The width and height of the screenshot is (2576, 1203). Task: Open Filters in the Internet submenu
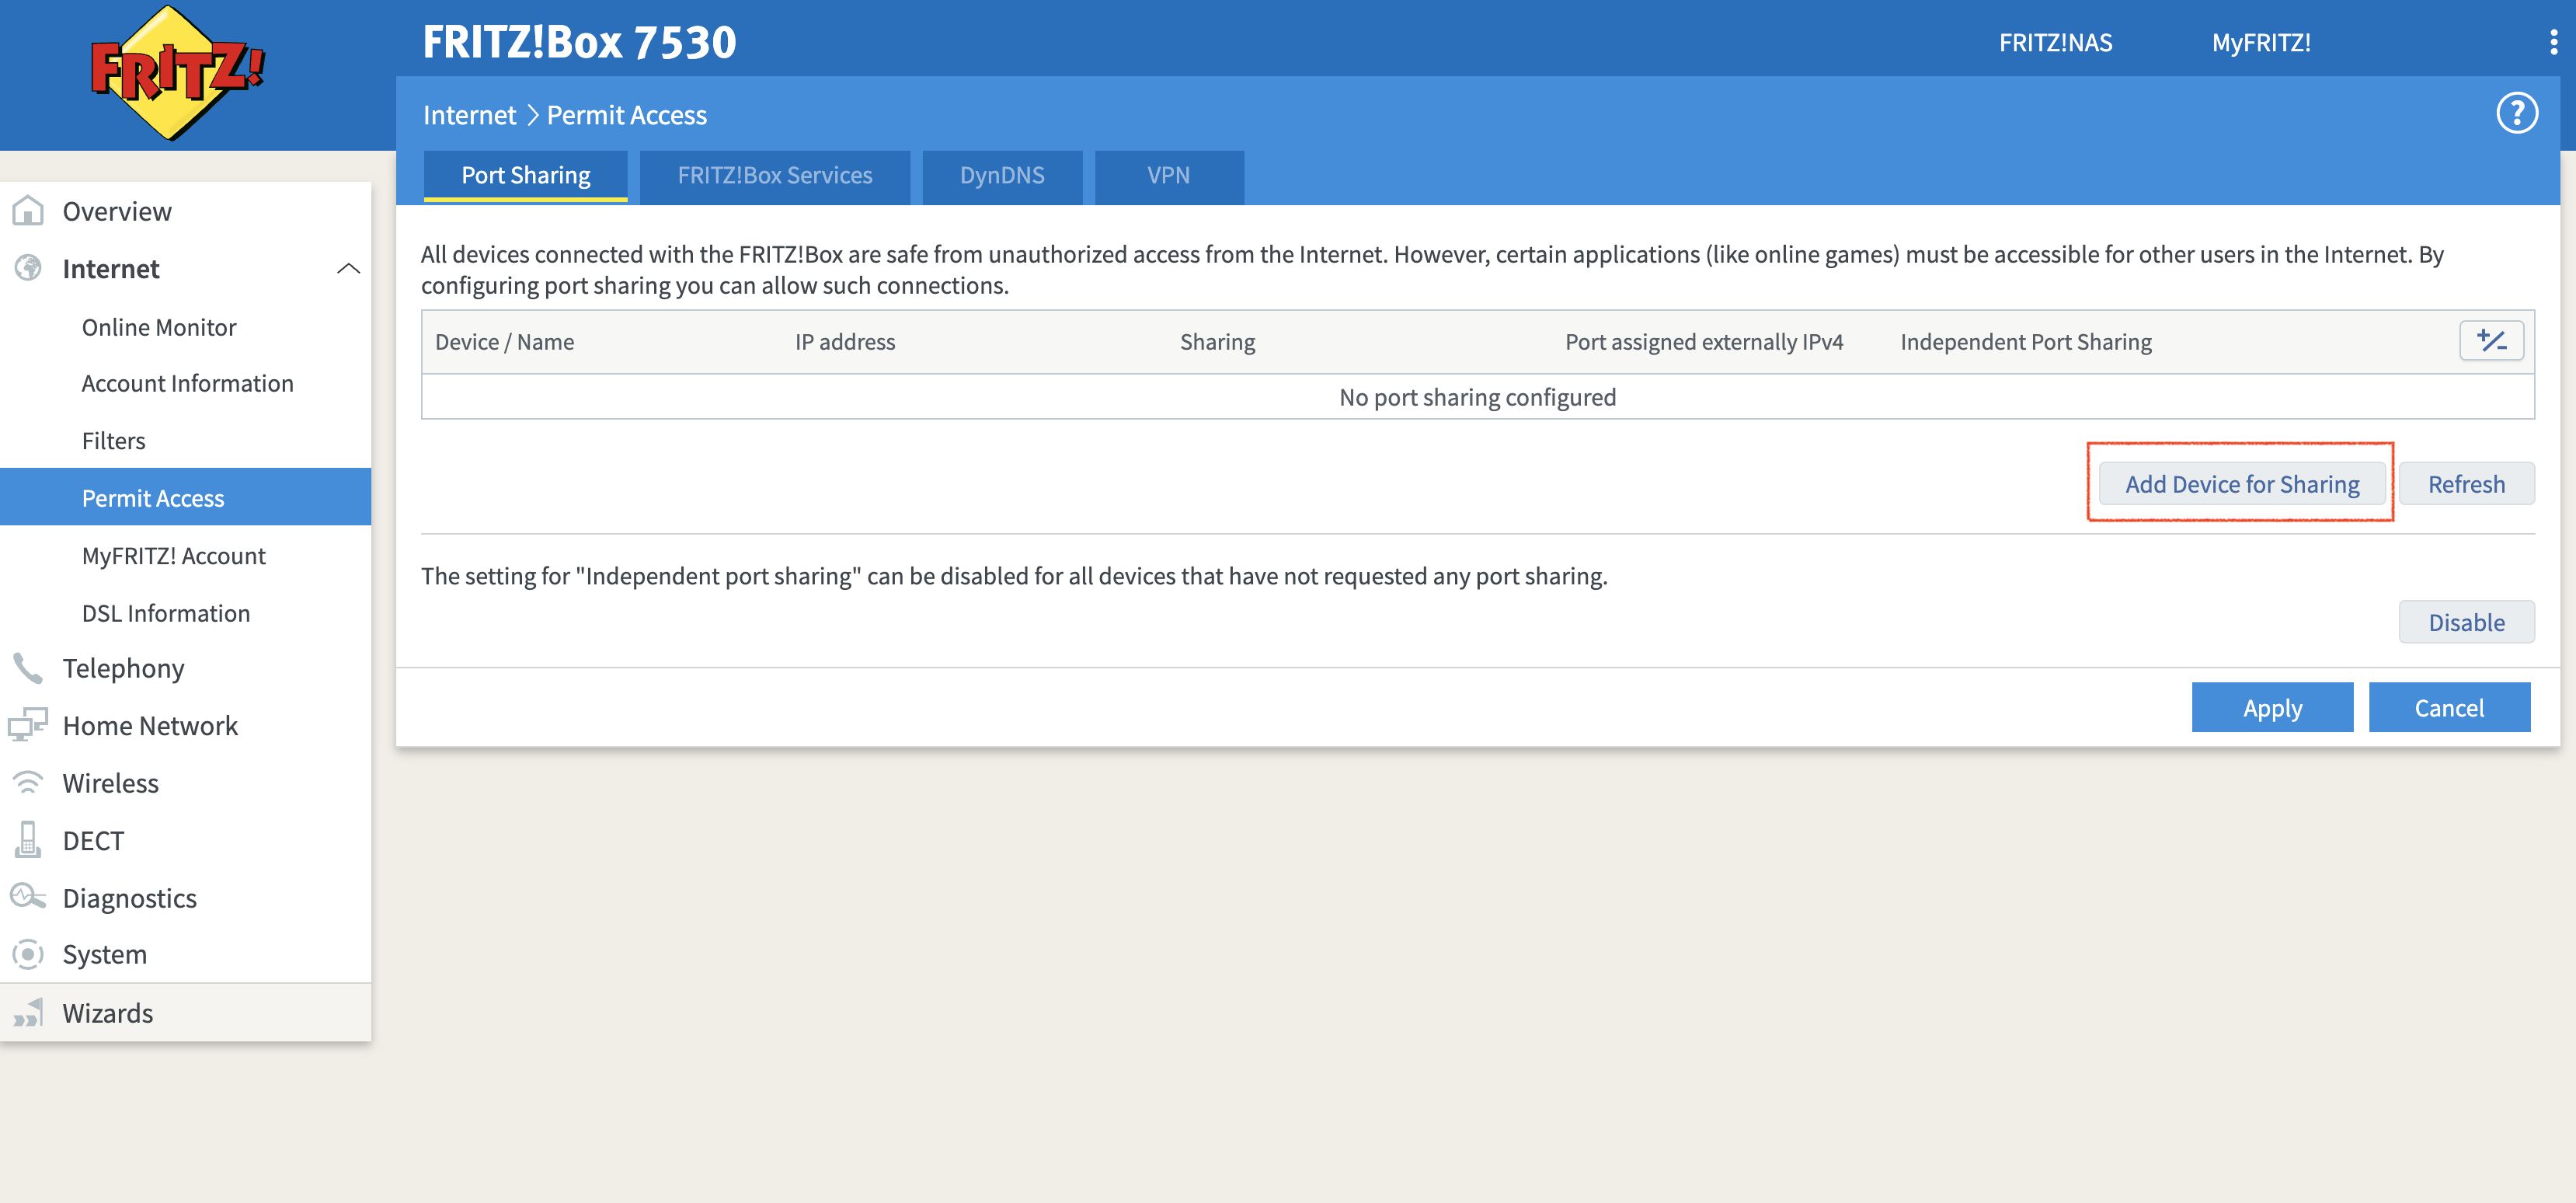point(113,441)
